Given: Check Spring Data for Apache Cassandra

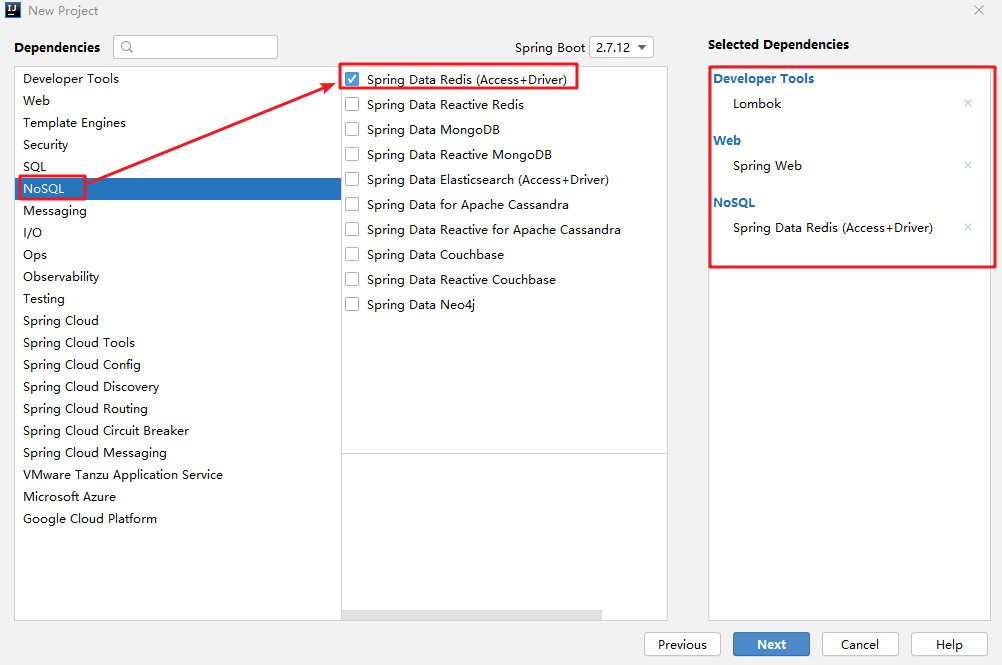Looking at the screenshot, I should tap(352, 204).
